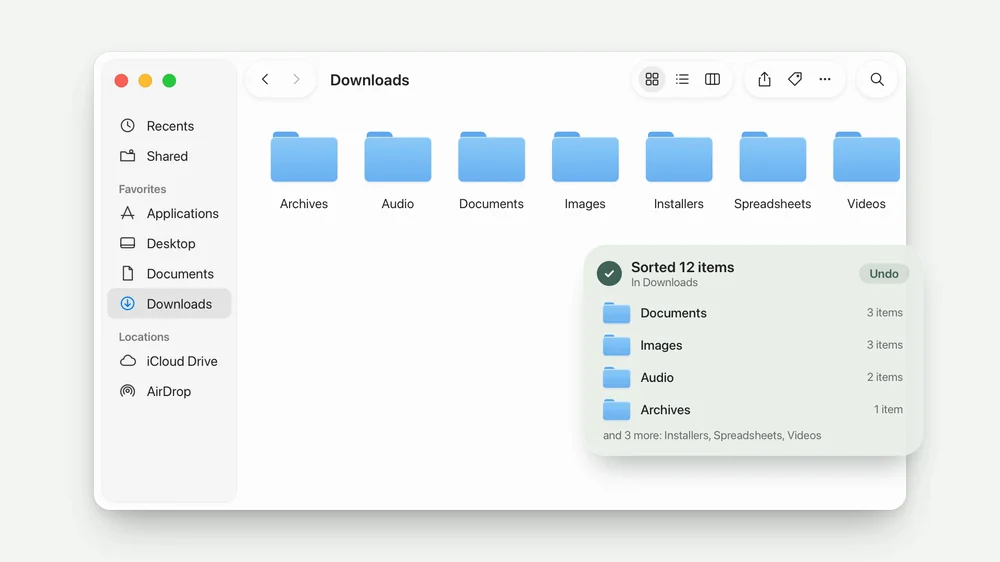This screenshot has height=562, width=1000.
Task: Click Images row in sorted notification
Action: (x=753, y=345)
